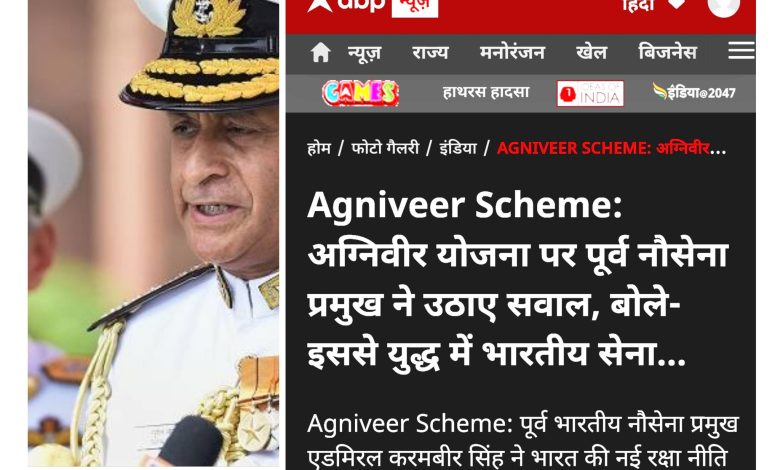Click the home icon in navigation bar
Image resolution: width=780 pixels, height=470 pixels.
click(320, 52)
